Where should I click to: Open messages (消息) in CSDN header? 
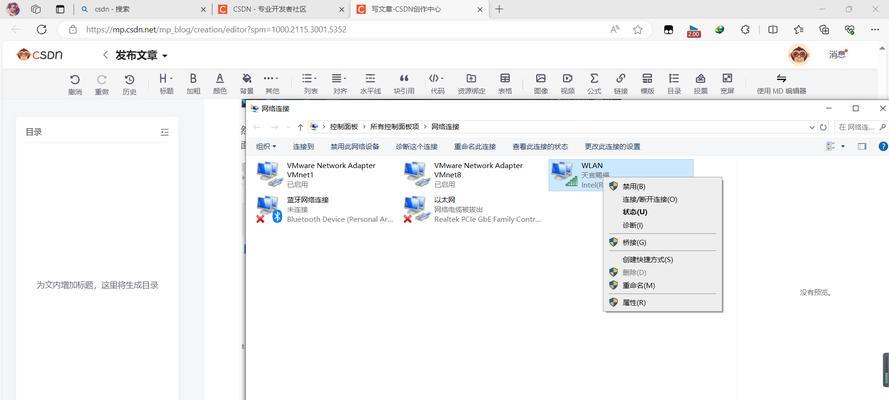837,55
